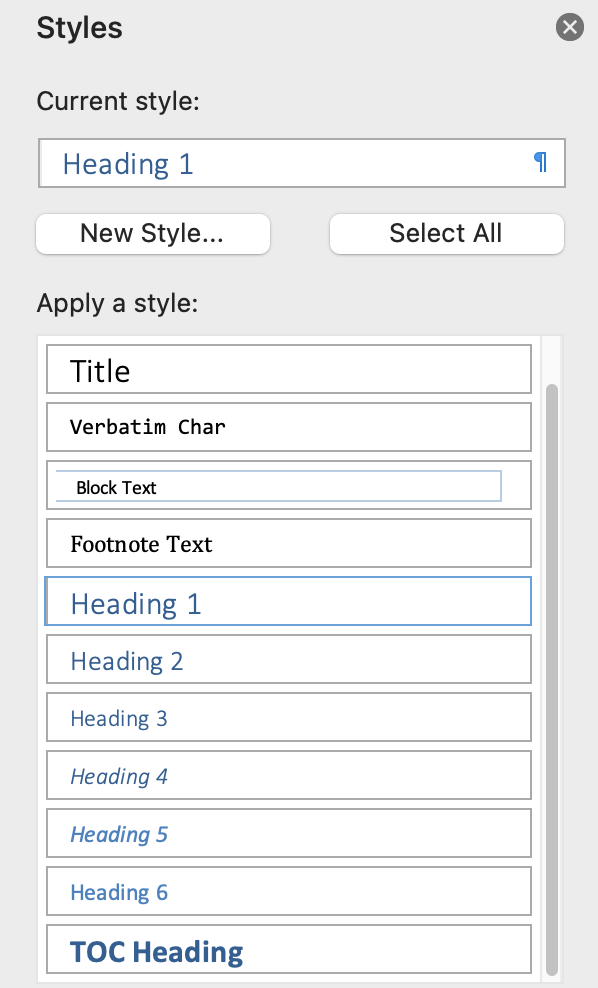Apply the Verbatim Char style
The width and height of the screenshot is (598, 988).
[x=288, y=427]
